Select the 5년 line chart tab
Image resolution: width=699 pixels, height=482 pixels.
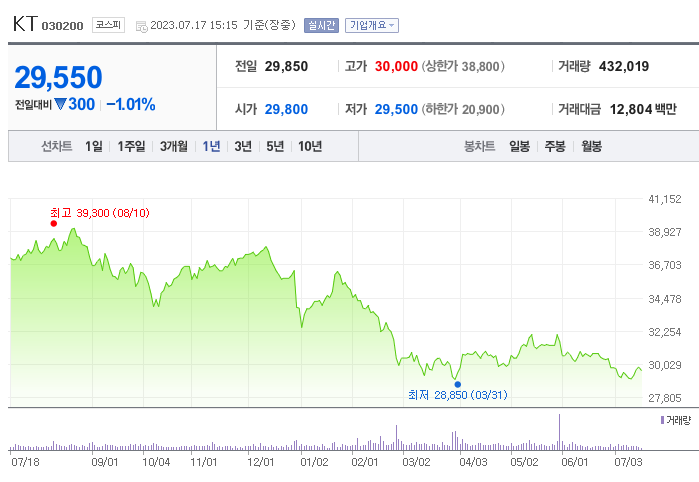pyautogui.click(x=275, y=146)
